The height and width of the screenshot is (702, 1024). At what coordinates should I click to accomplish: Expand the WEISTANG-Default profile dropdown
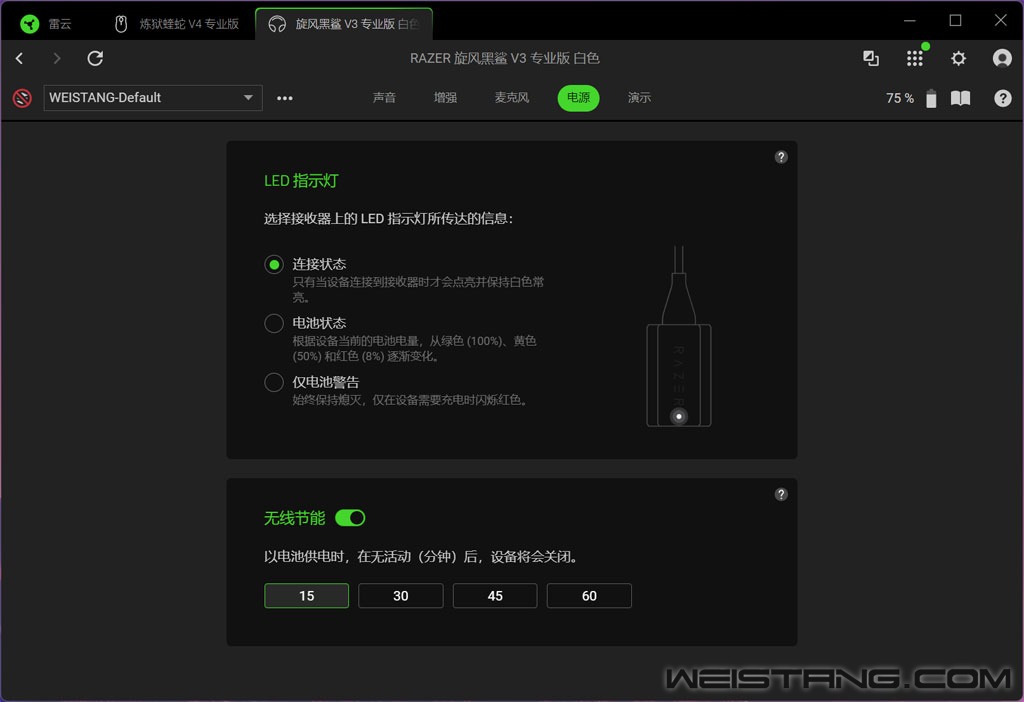(153, 98)
